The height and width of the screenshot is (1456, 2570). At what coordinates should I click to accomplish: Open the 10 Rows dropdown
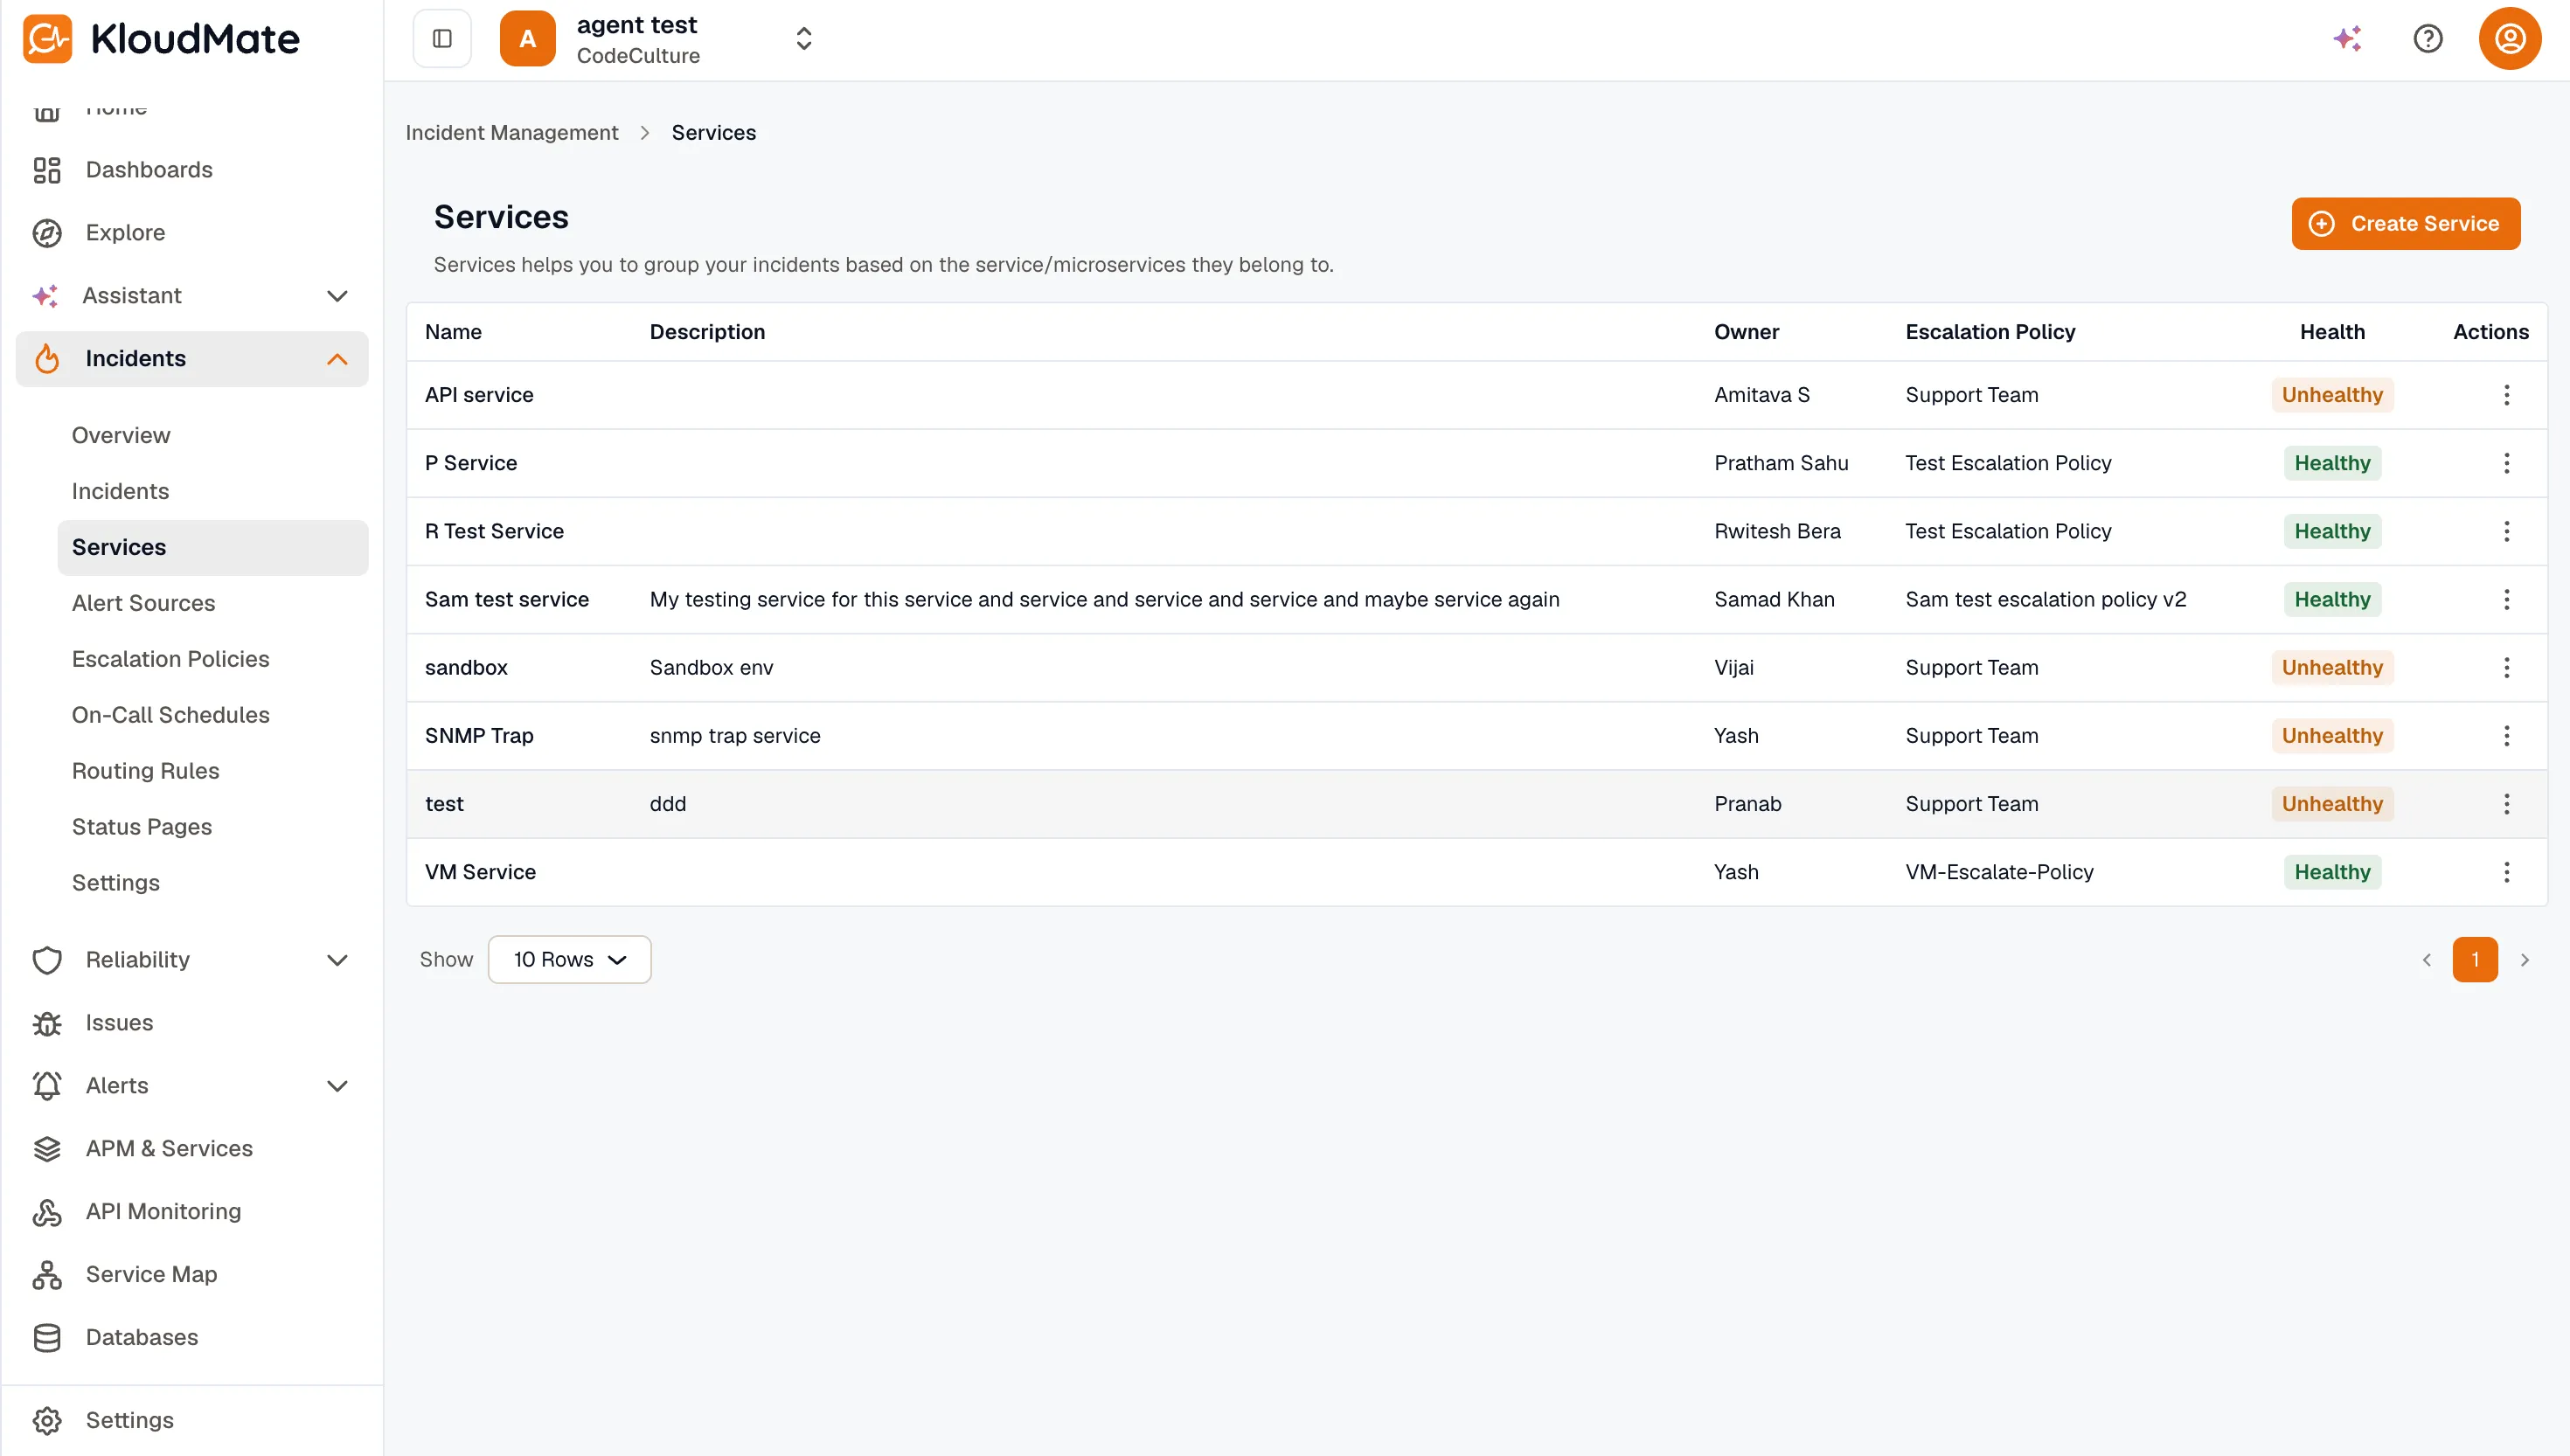tap(569, 959)
